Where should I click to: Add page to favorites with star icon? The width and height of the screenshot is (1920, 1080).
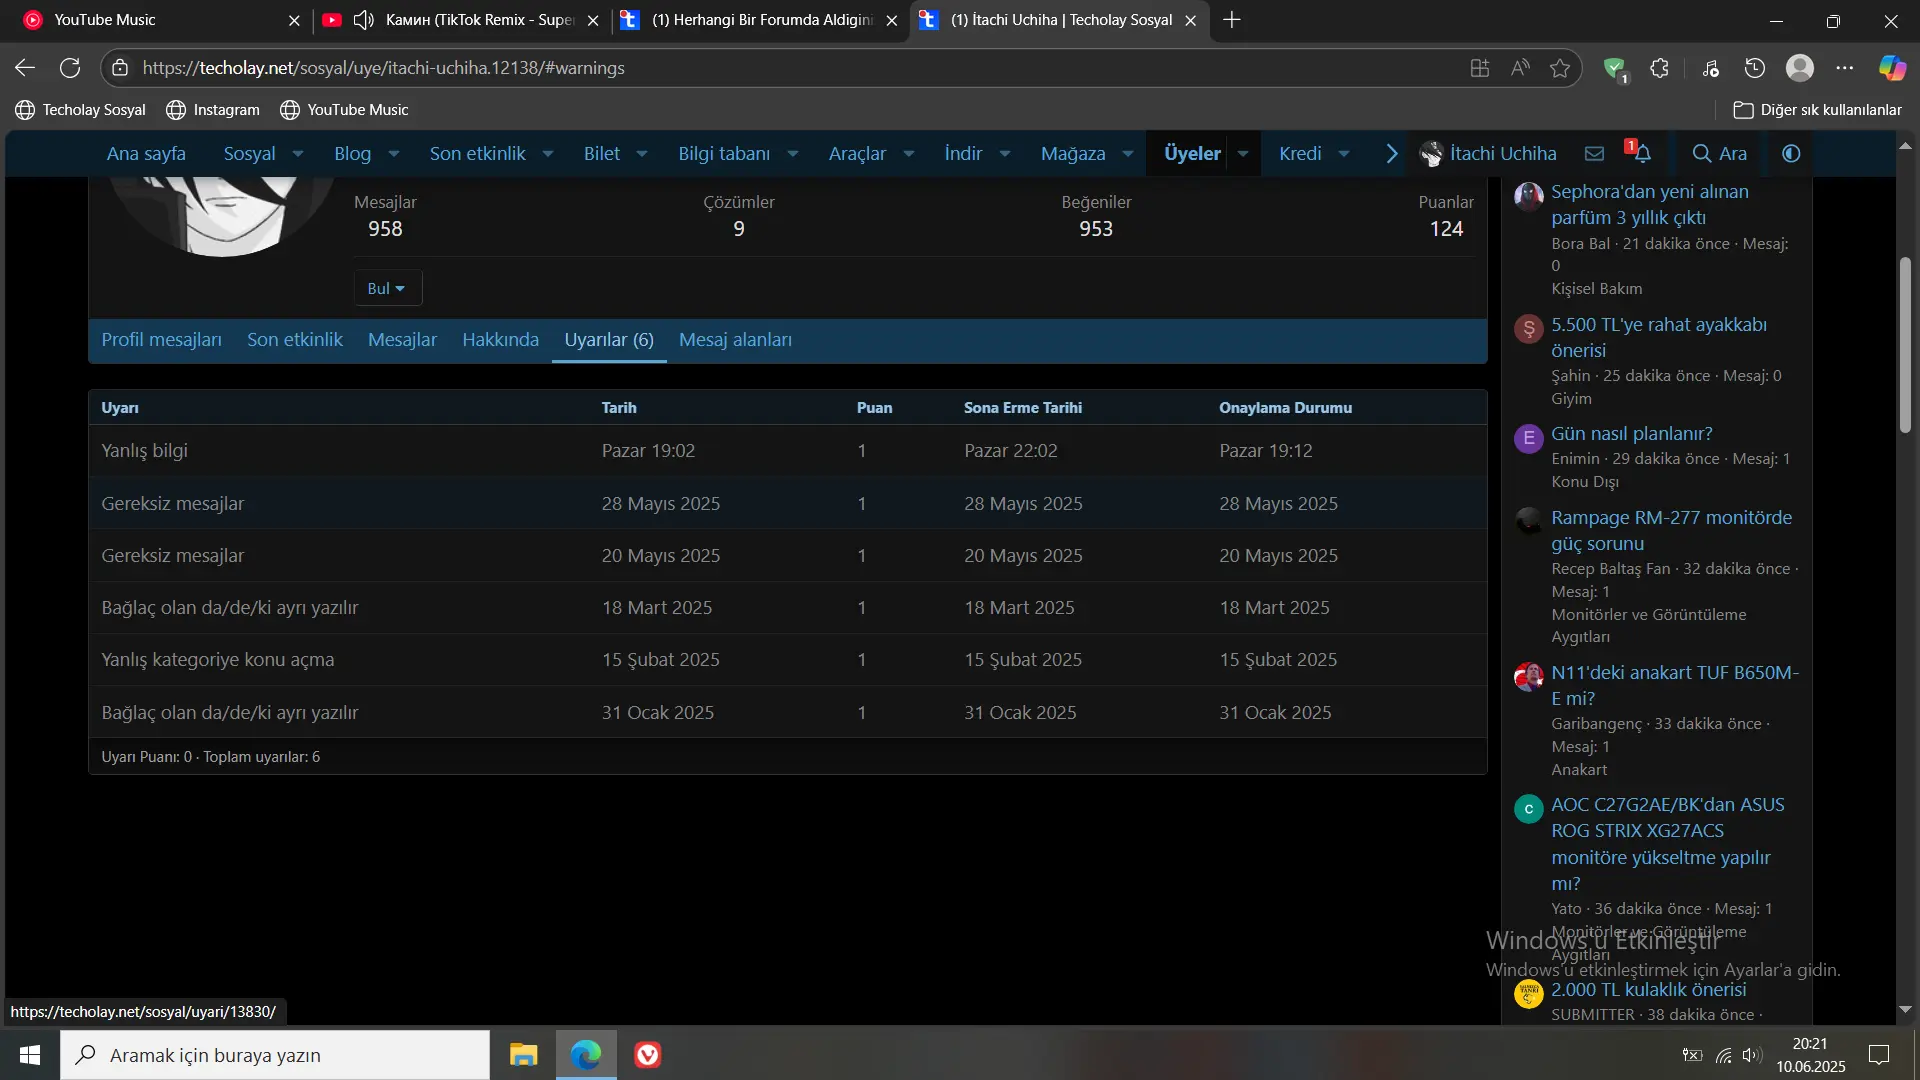(x=1560, y=68)
